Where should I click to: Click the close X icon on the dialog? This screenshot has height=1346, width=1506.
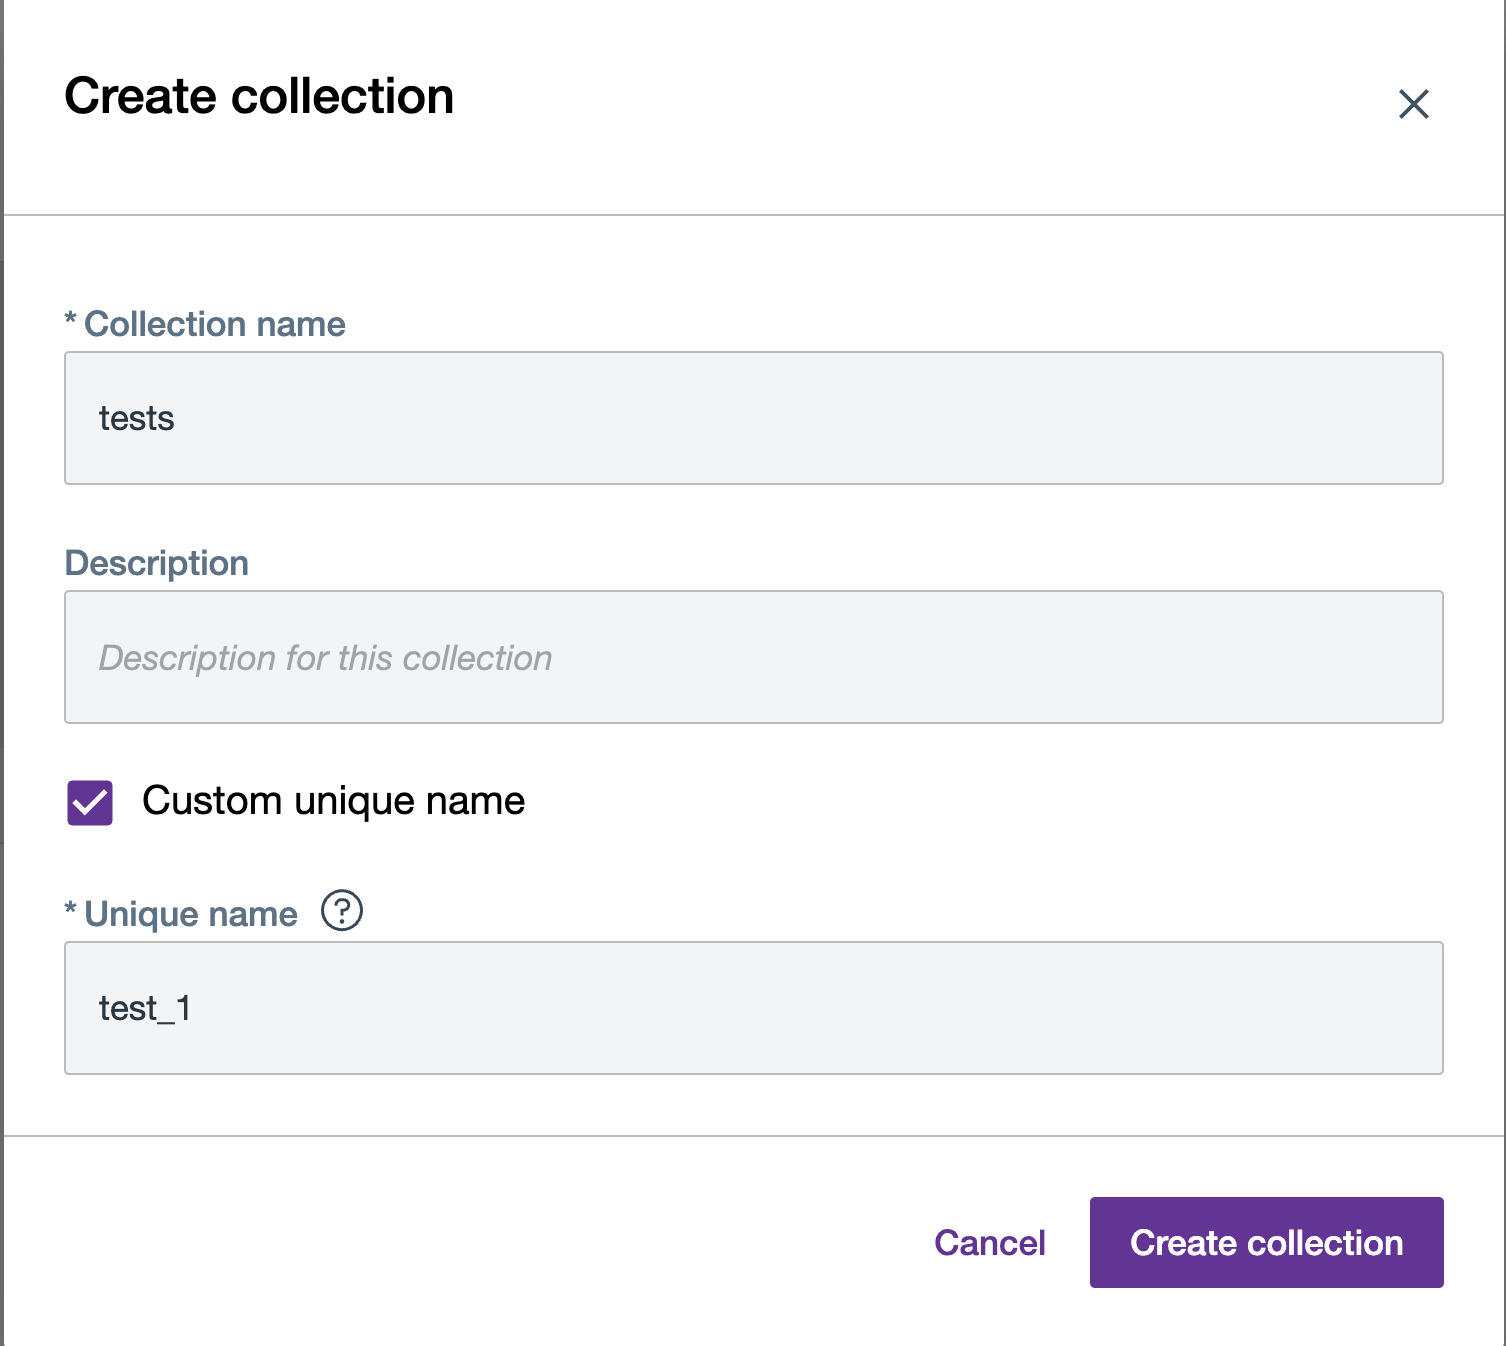tap(1414, 104)
